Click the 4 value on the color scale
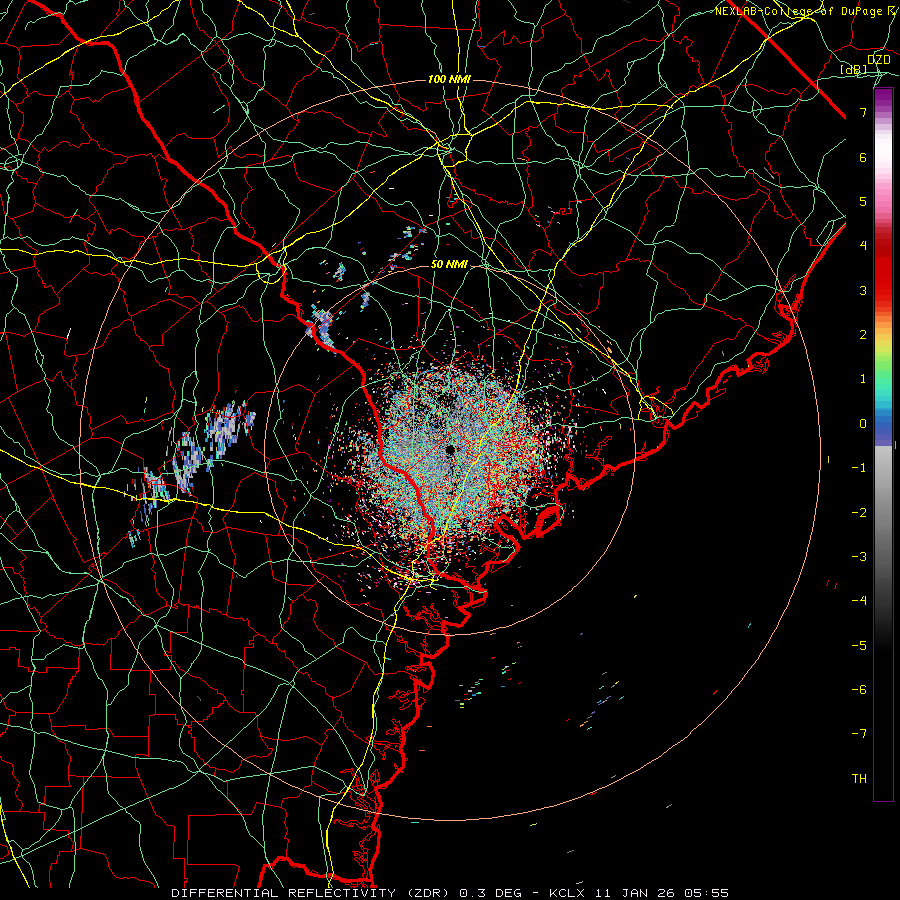Image resolution: width=900 pixels, height=900 pixels. click(x=863, y=246)
